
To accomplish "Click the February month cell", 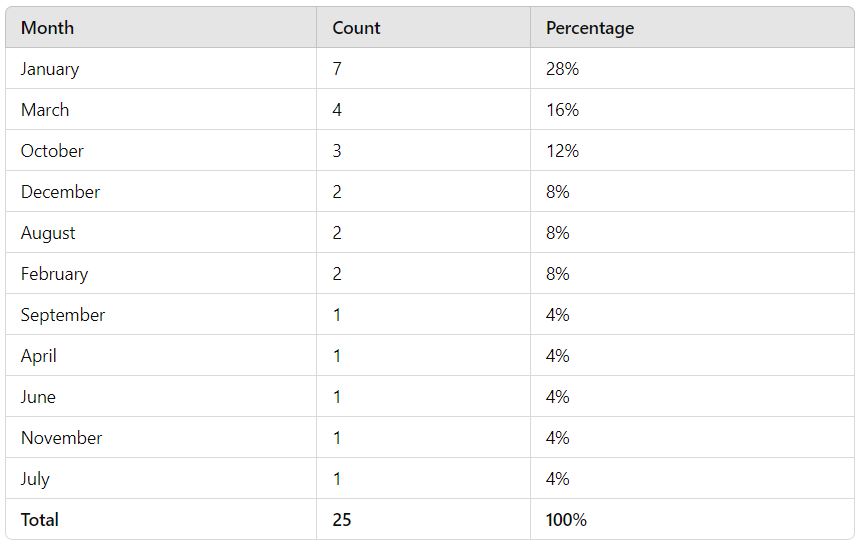I will (x=55, y=274).
